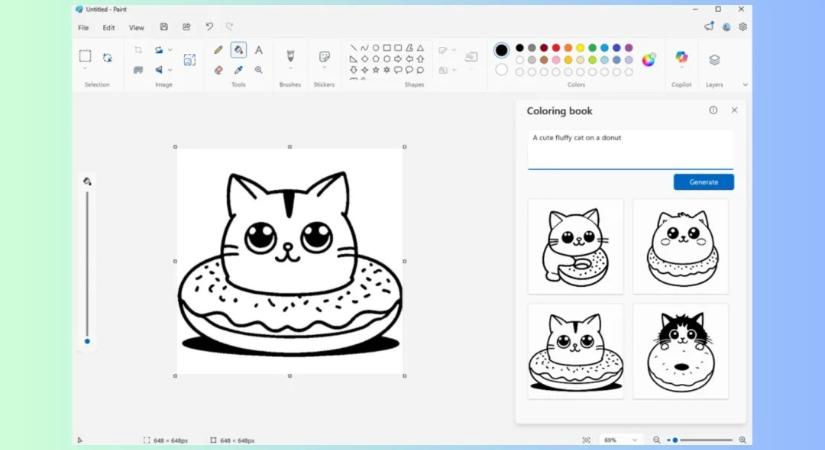This screenshot has height=450, width=825.
Task: Select the Eraser tool
Action: pyautogui.click(x=218, y=69)
